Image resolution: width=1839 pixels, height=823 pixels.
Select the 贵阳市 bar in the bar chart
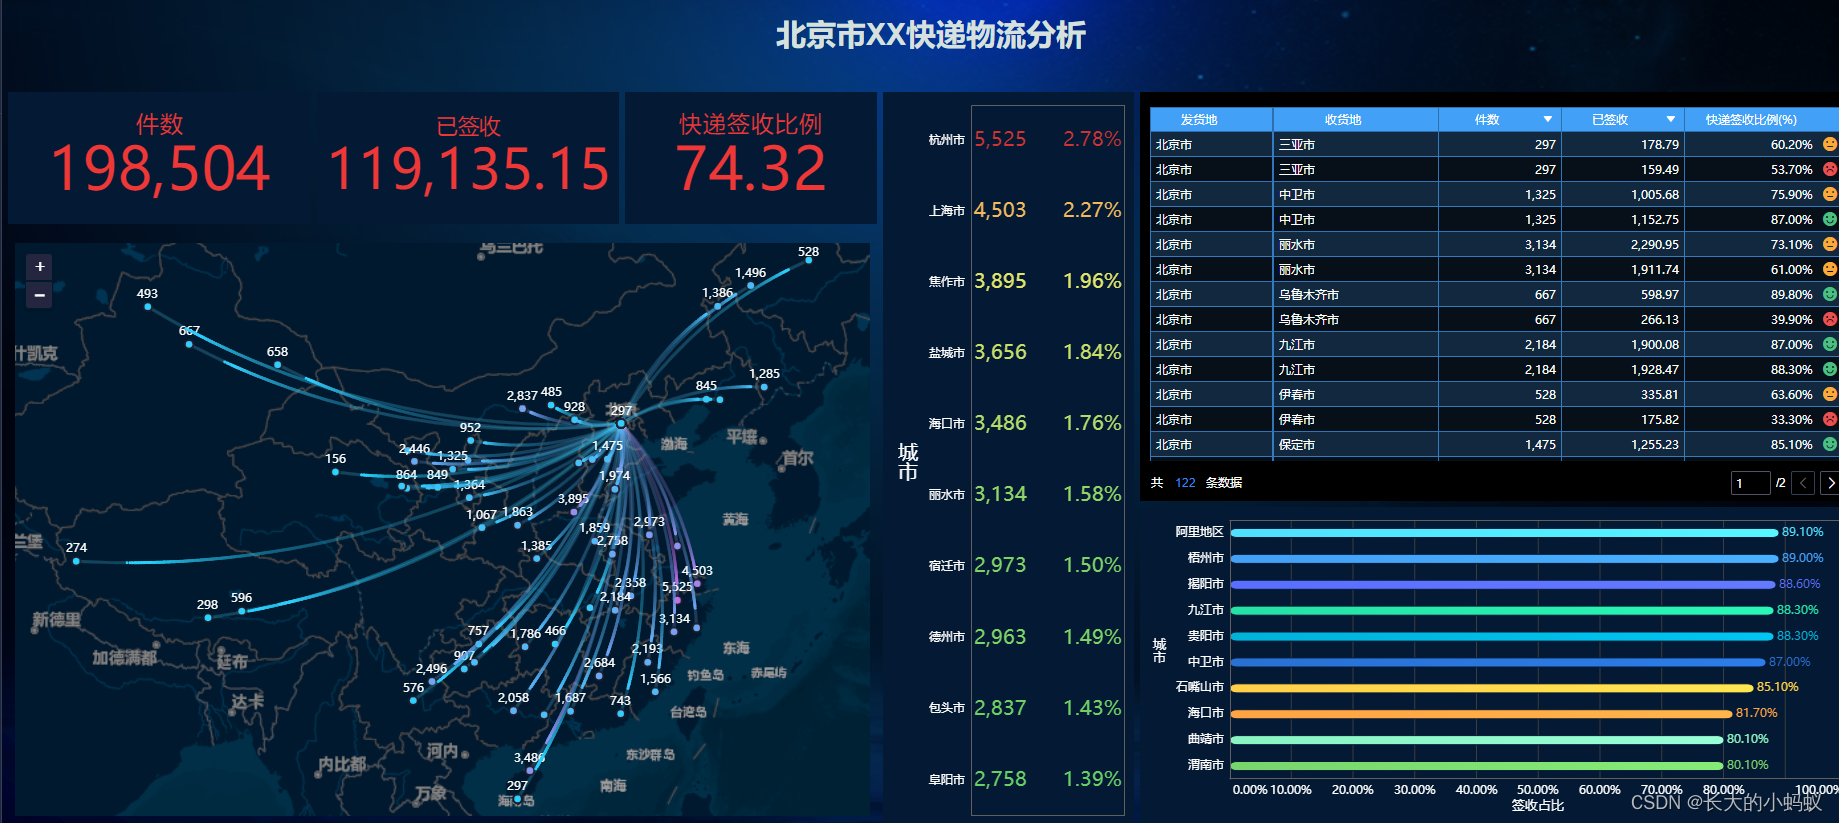click(1502, 636)
